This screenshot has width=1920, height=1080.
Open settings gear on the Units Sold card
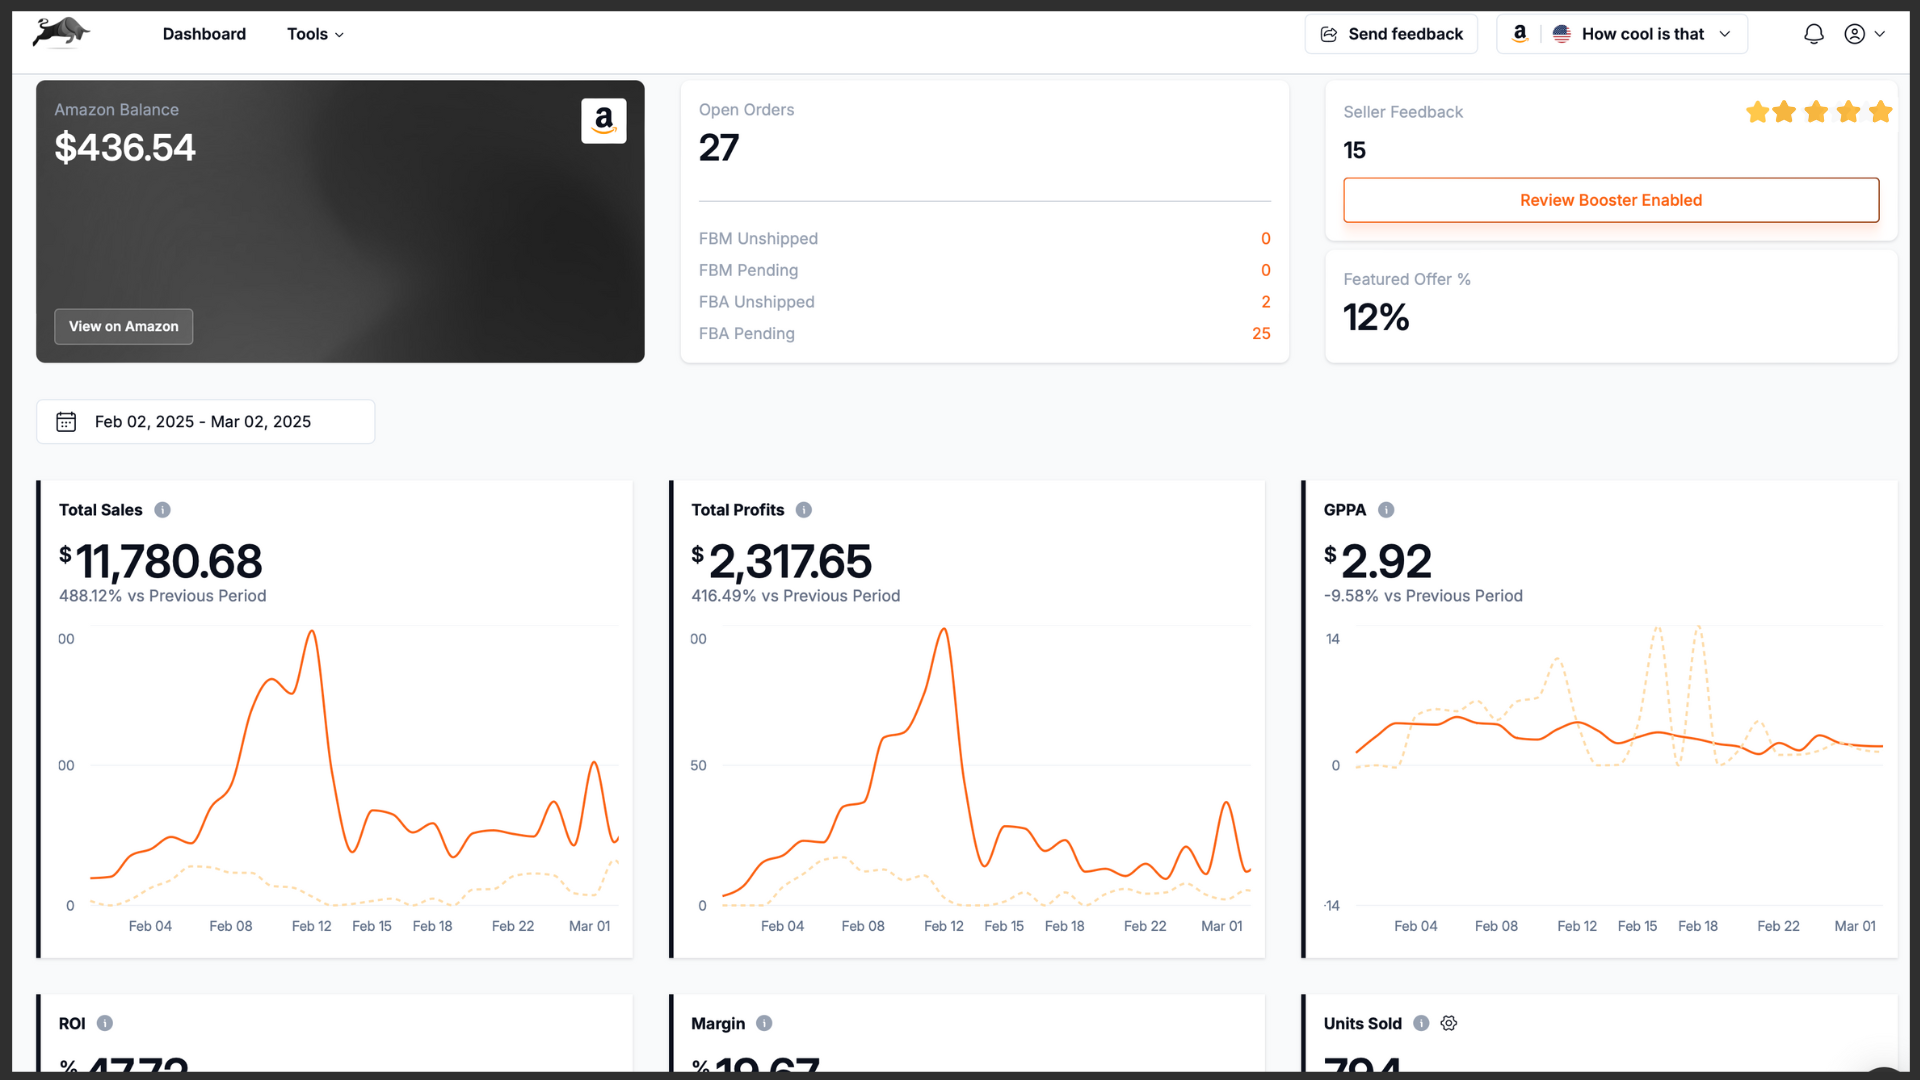(1449, 1023)
